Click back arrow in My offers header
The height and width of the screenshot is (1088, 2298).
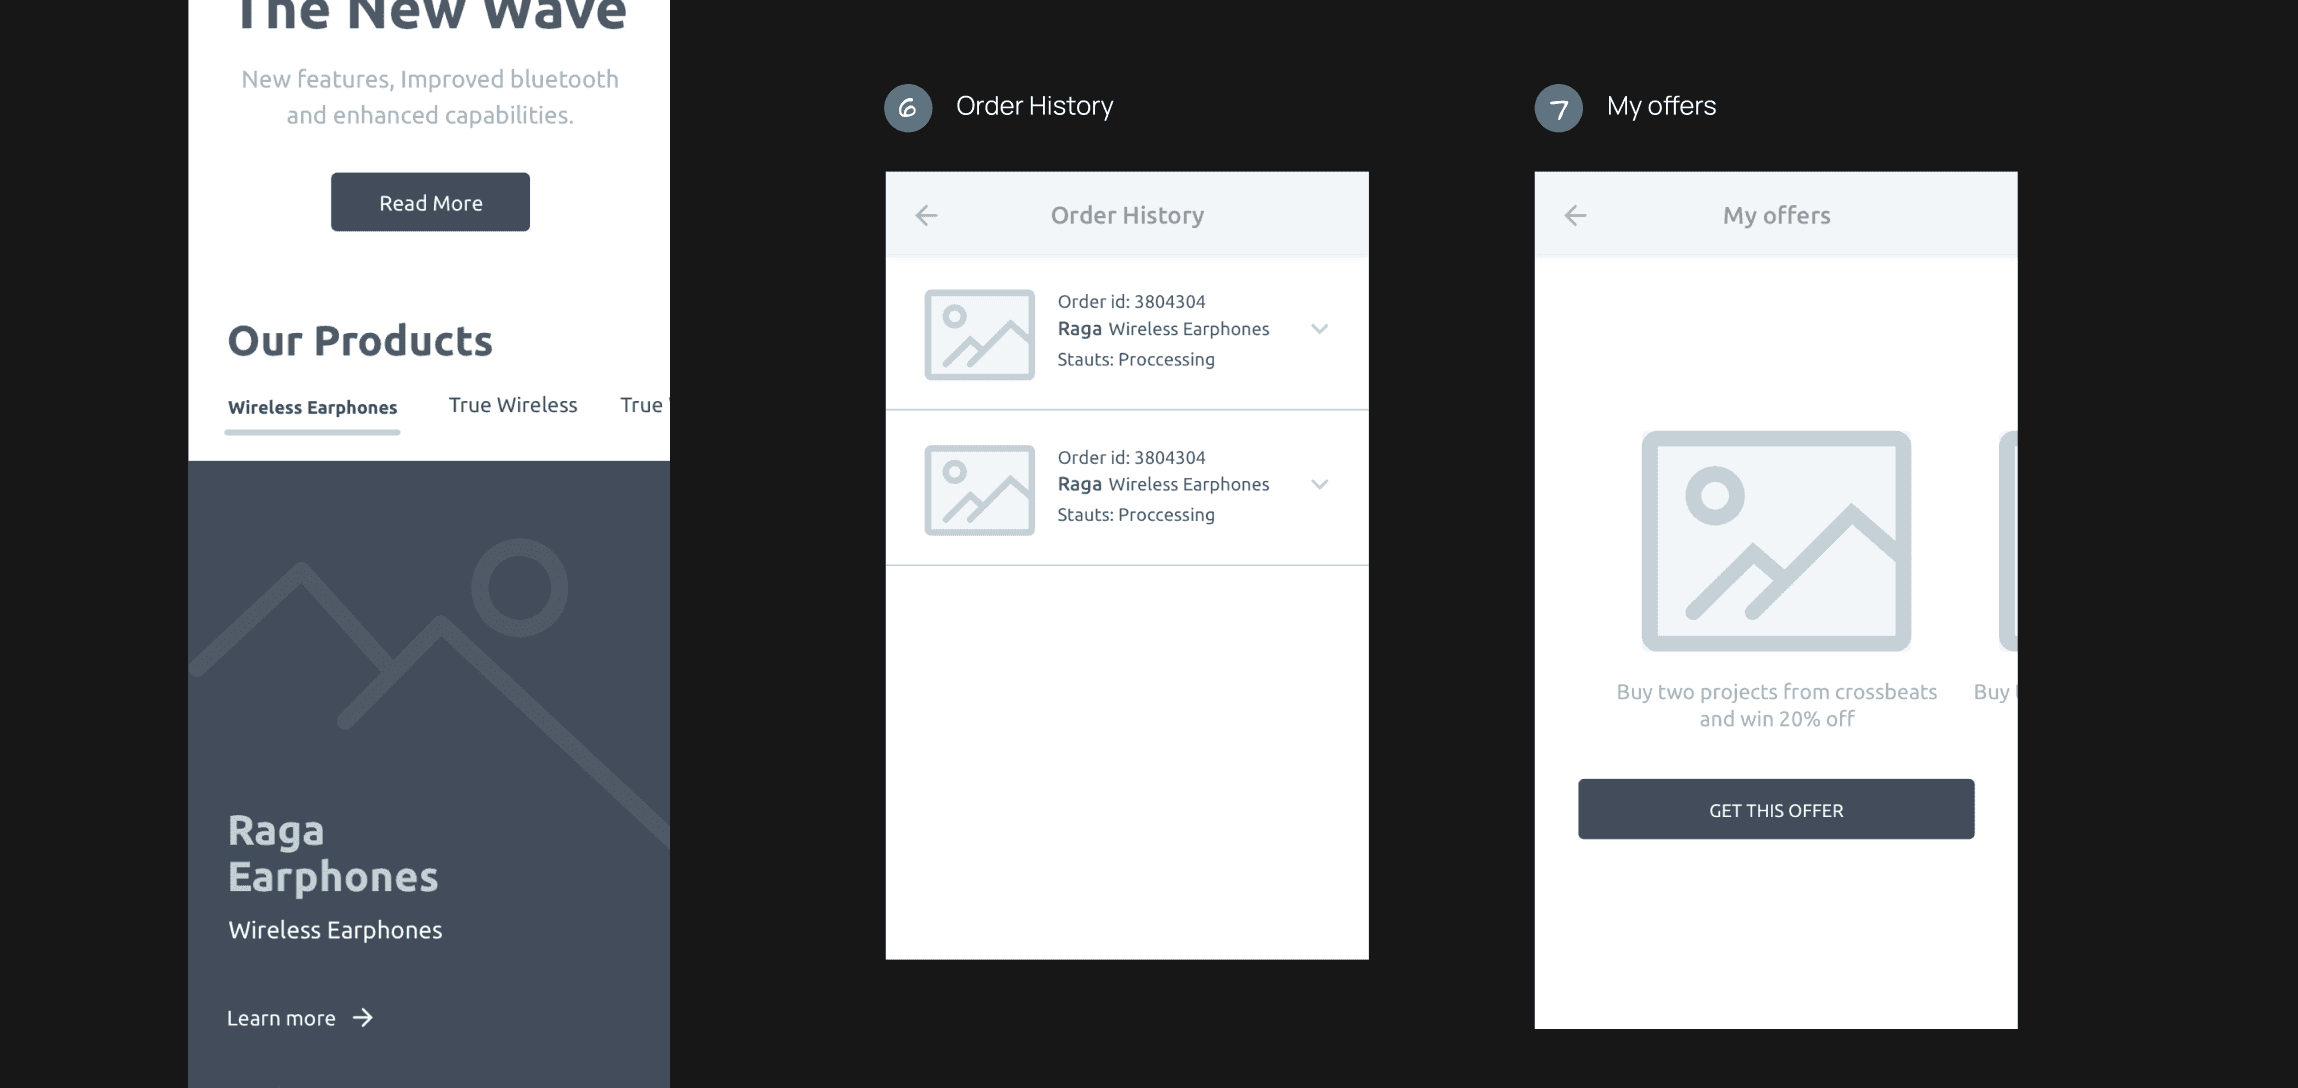[x=1575, y=215]
